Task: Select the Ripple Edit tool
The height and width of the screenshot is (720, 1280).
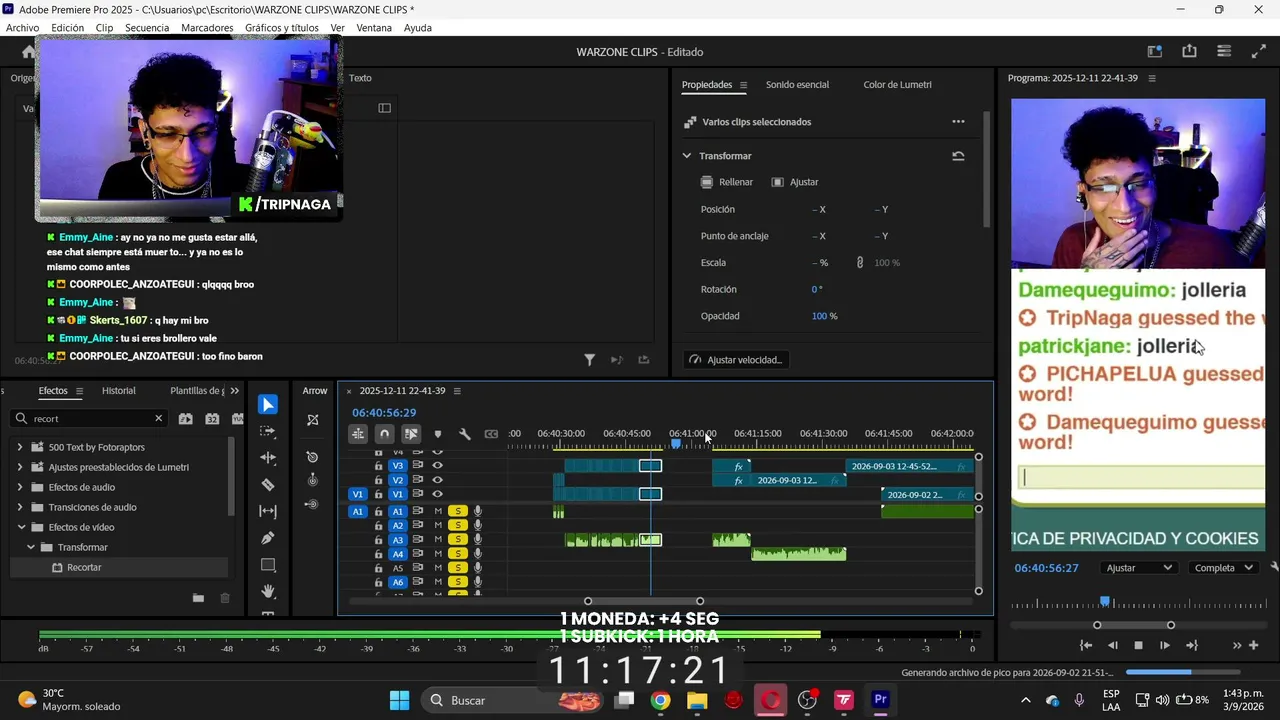Action: (x=268, y=457)
